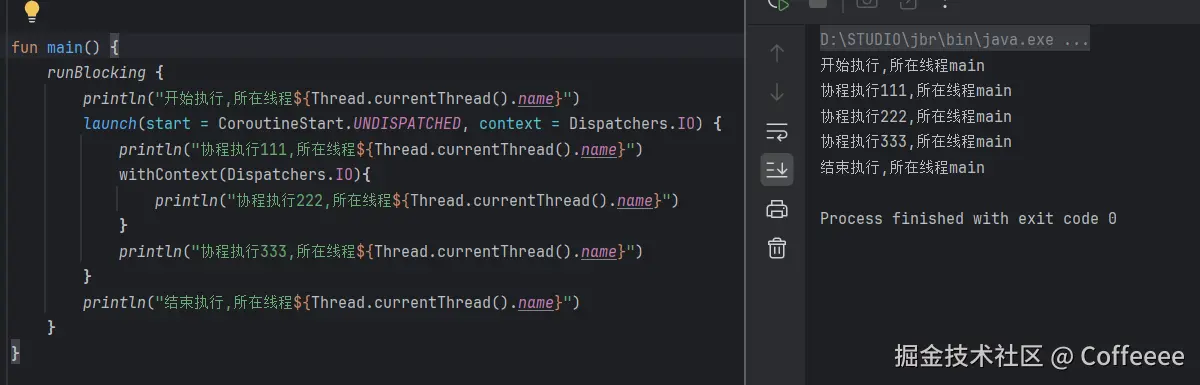The height and width of the screenshot is (385, 1200).
Task: Click the 'main' function name in code
Action: coord(65,47)
